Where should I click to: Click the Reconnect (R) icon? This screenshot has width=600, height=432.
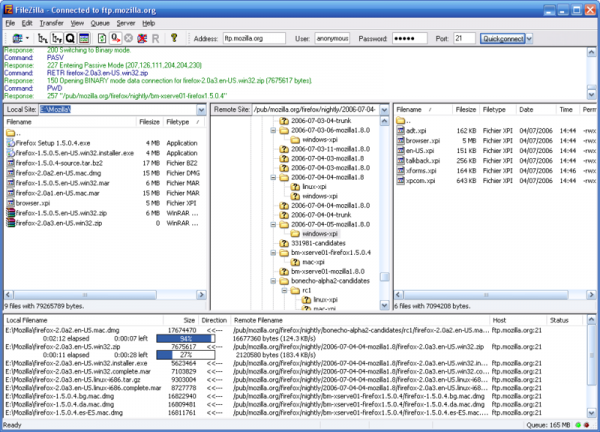point(155,38)
